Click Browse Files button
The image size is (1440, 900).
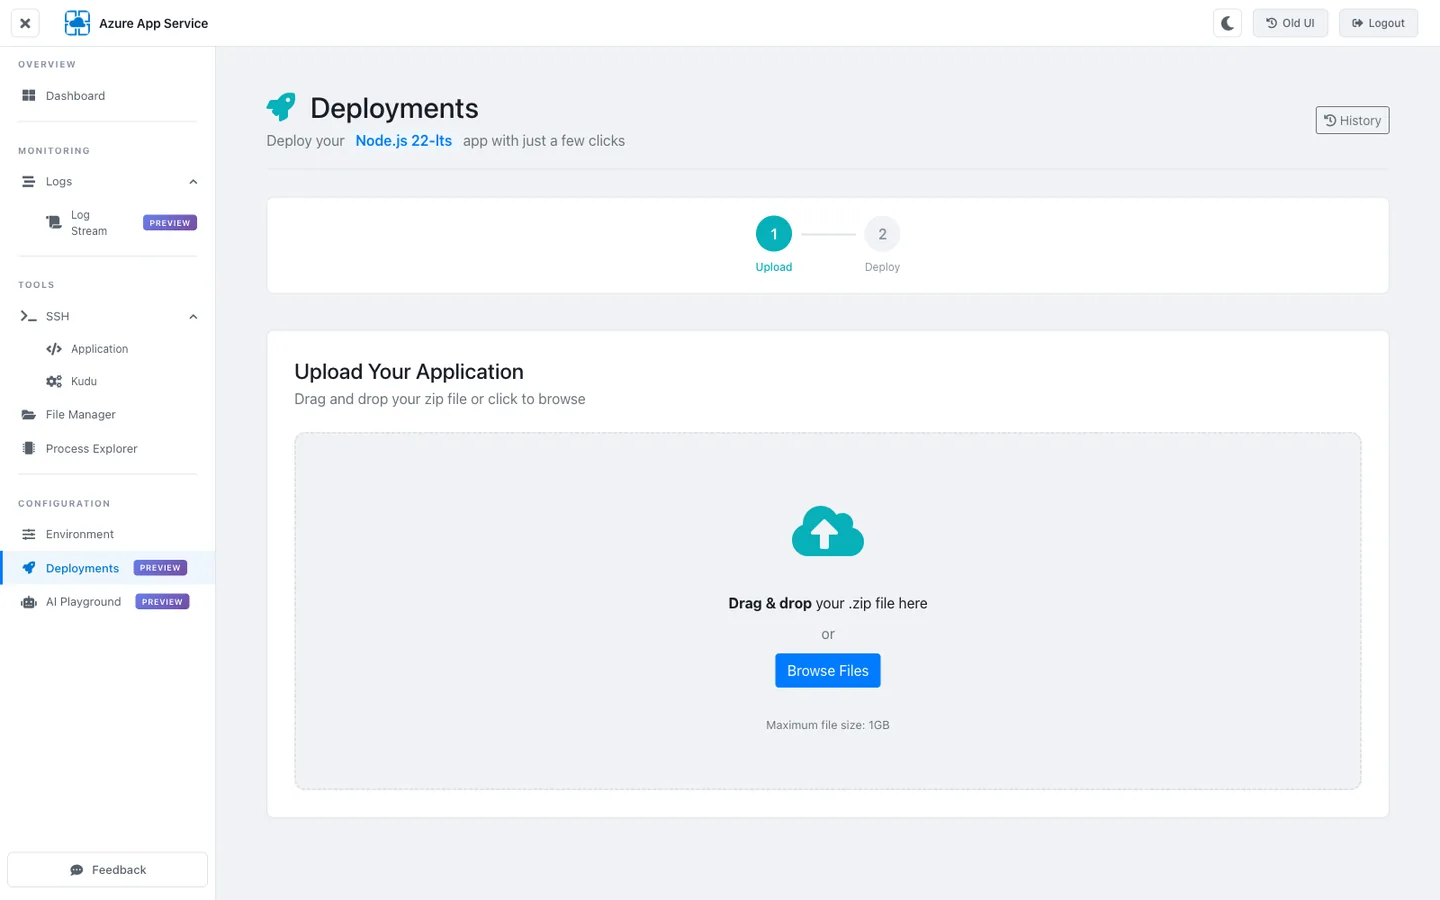pos(828,671)
